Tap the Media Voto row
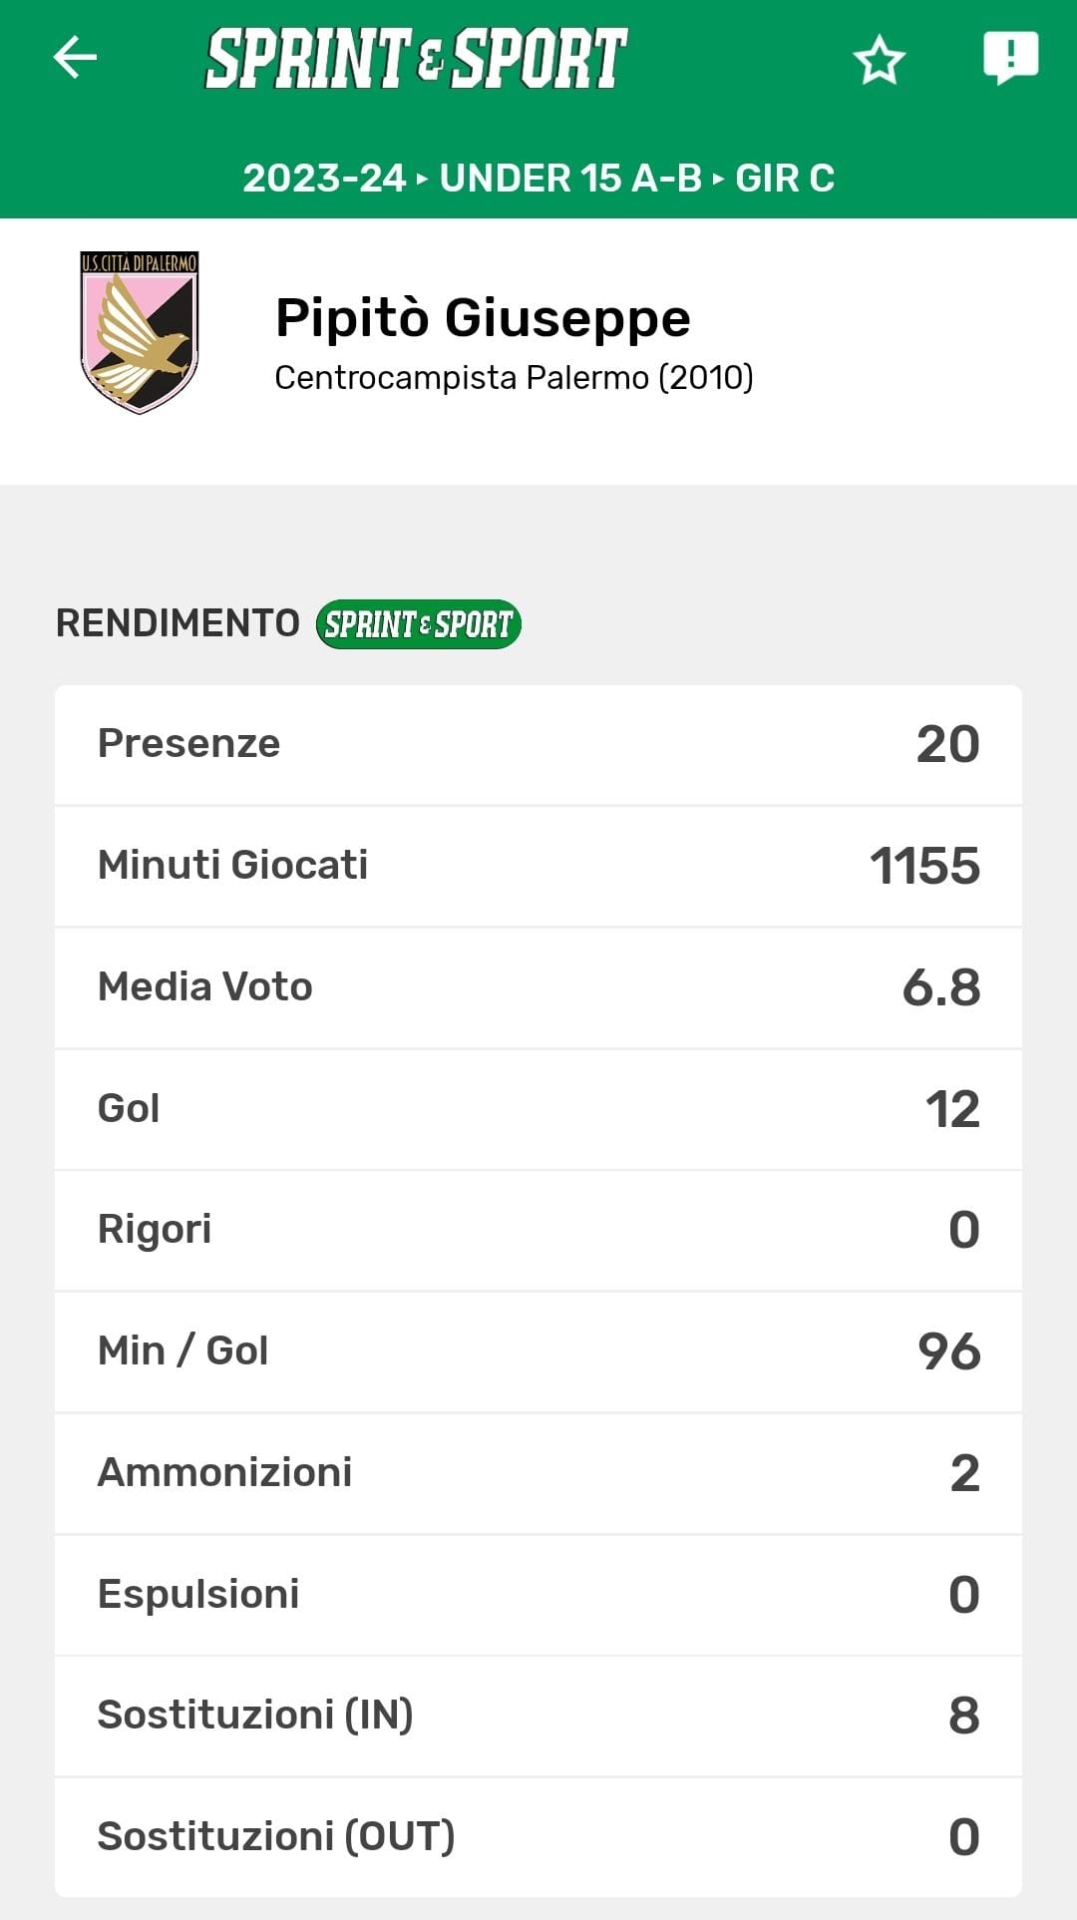The height and width of the screenshot is (1920, 1077). [538, 987]
